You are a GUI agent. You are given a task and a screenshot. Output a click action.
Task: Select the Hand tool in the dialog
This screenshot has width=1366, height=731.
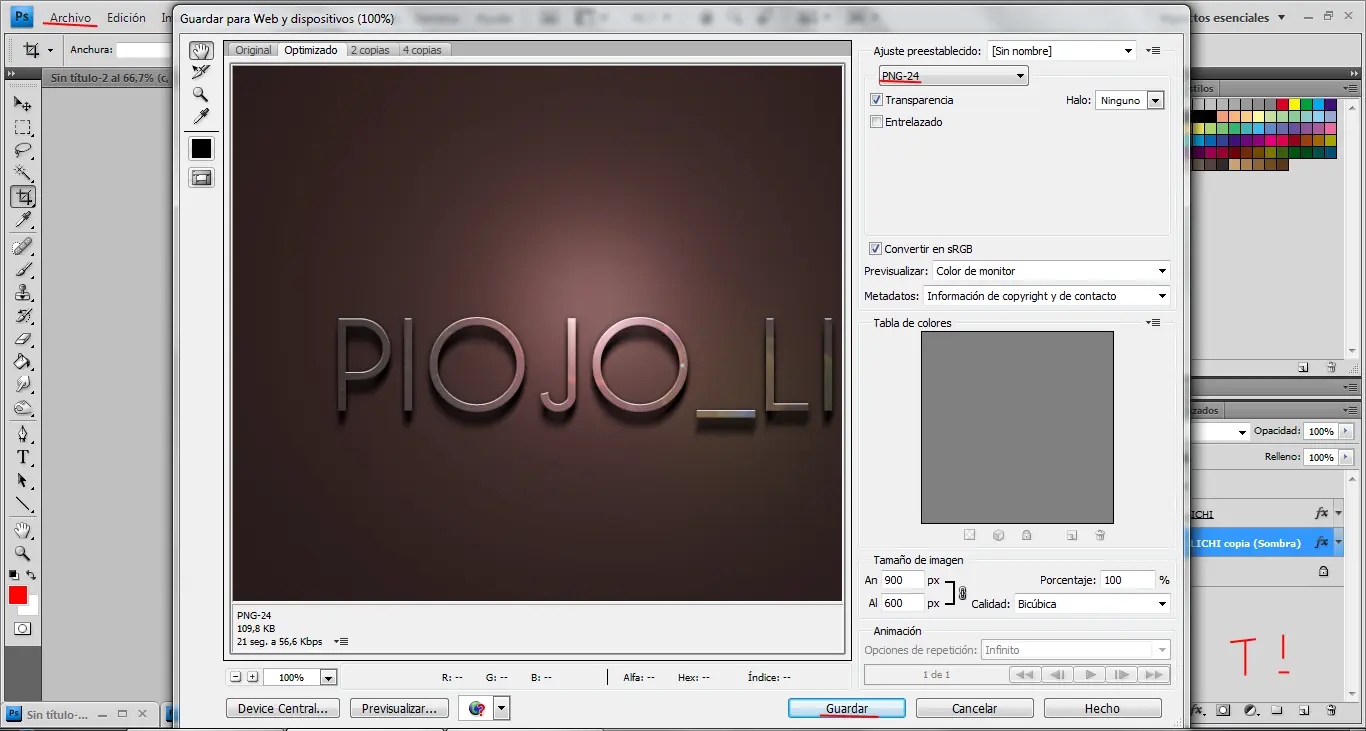[x=201, y=51]
